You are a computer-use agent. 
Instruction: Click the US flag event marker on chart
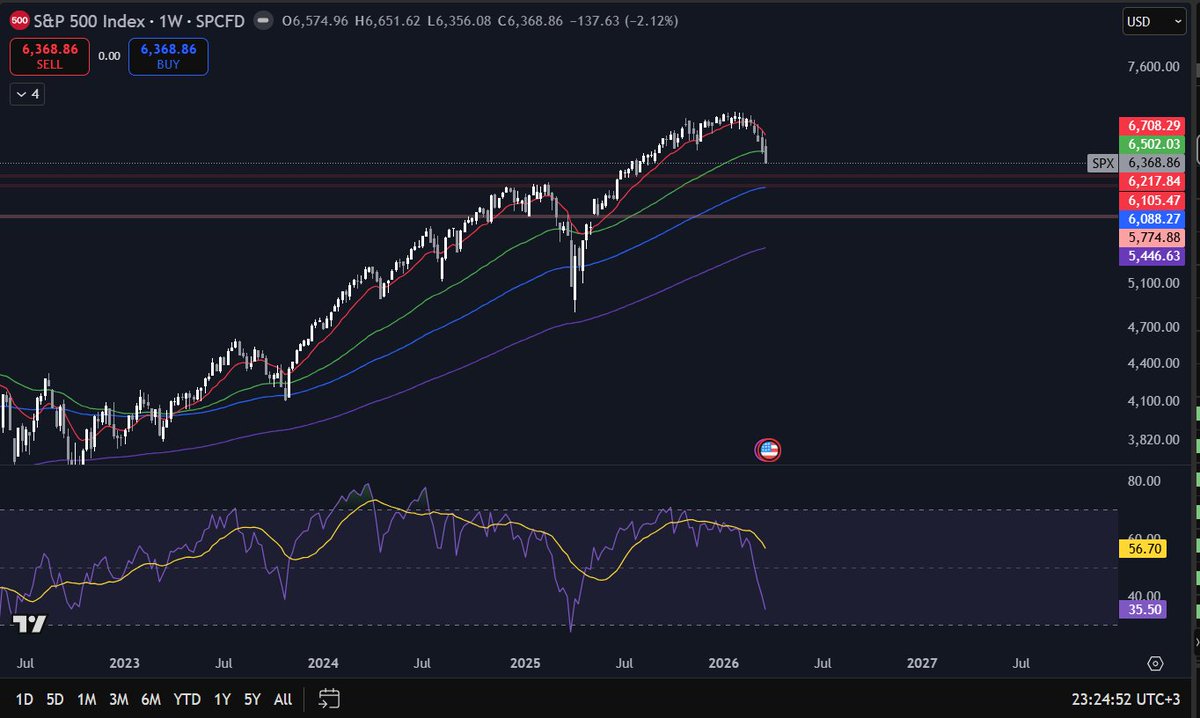(x=768, y=450)
